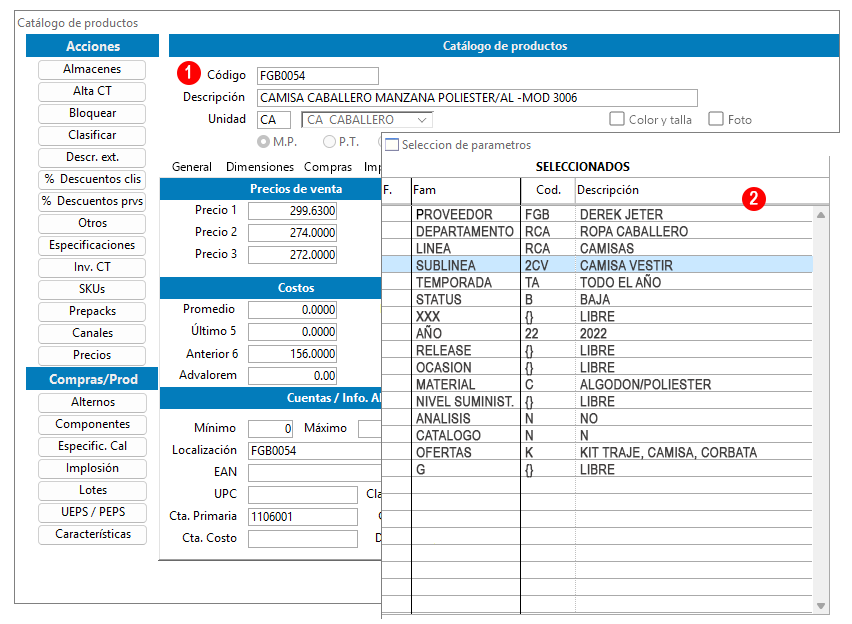Click the Descripción column header
This screenshot has height=624, width=852.
pyautogui.click(x=608, y=190)
